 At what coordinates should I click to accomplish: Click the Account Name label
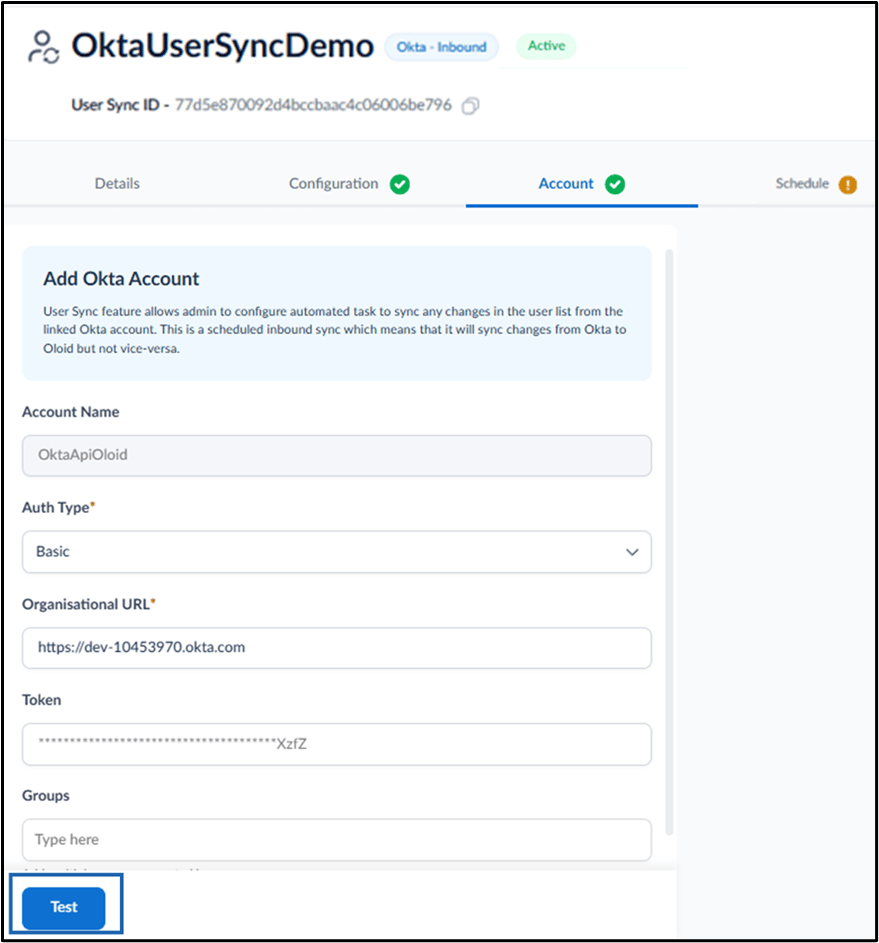click(70, 412)
